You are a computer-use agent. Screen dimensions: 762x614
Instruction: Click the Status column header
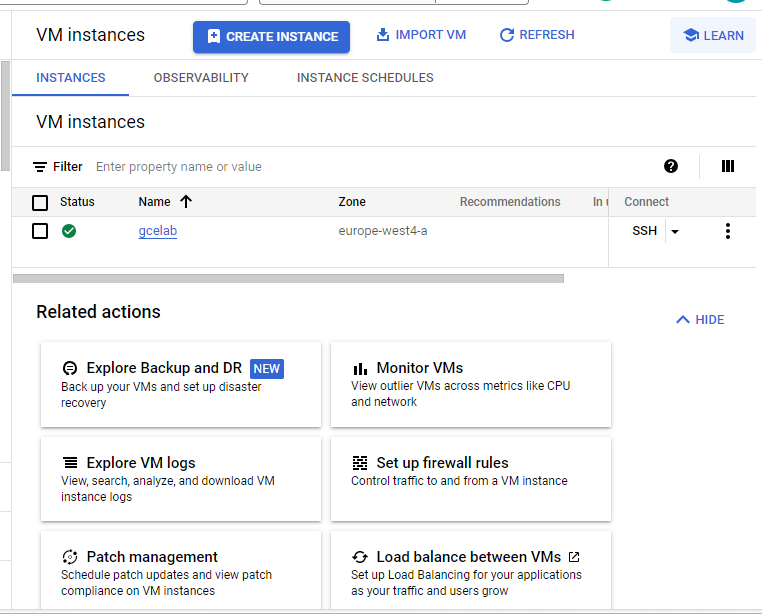[x=77, y=202]
